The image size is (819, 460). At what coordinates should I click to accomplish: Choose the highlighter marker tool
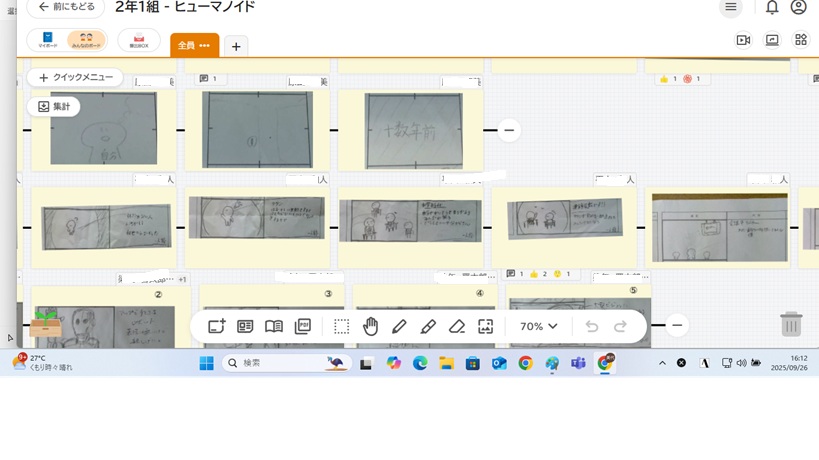428,327
